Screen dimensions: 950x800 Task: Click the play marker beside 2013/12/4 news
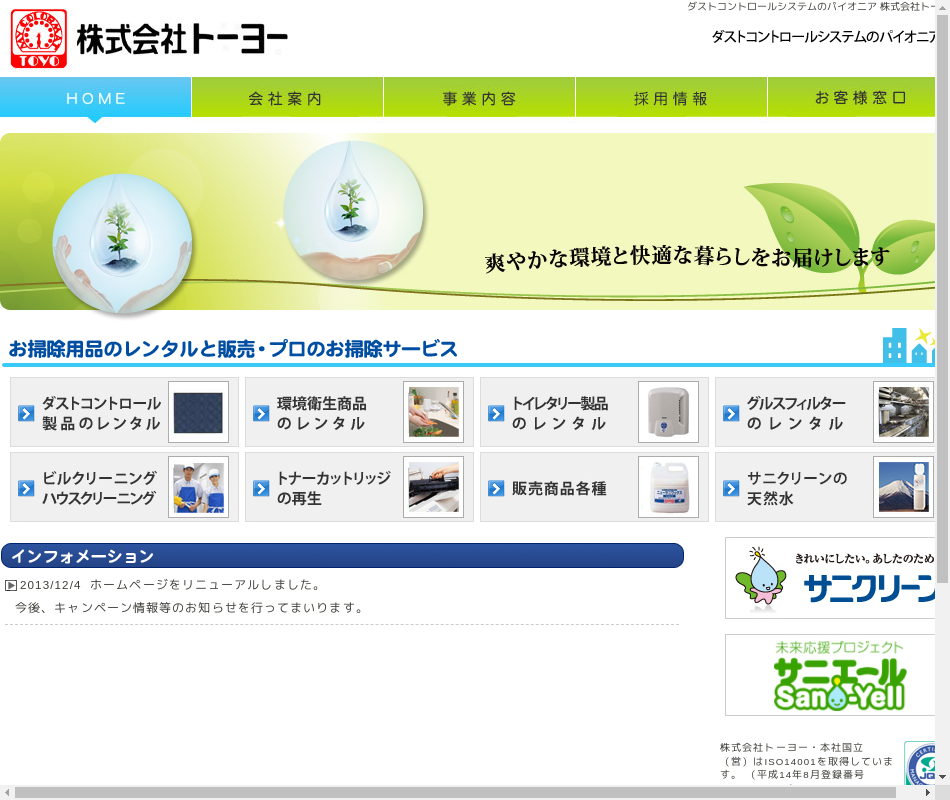(10, 585)
